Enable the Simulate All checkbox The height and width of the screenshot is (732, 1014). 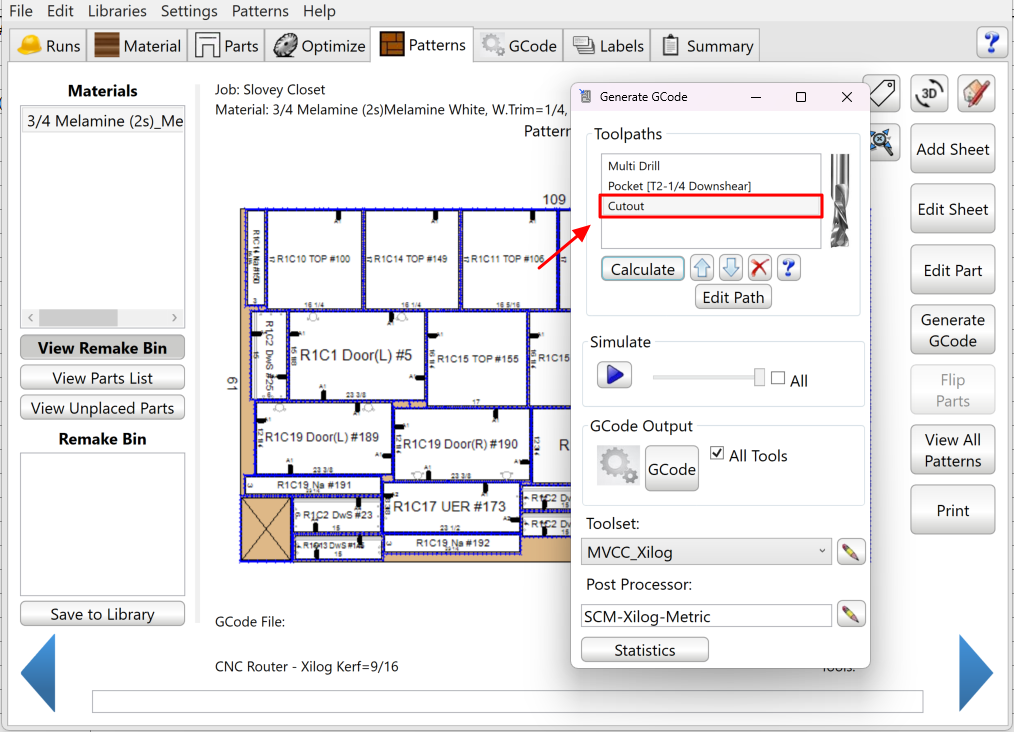778,379
